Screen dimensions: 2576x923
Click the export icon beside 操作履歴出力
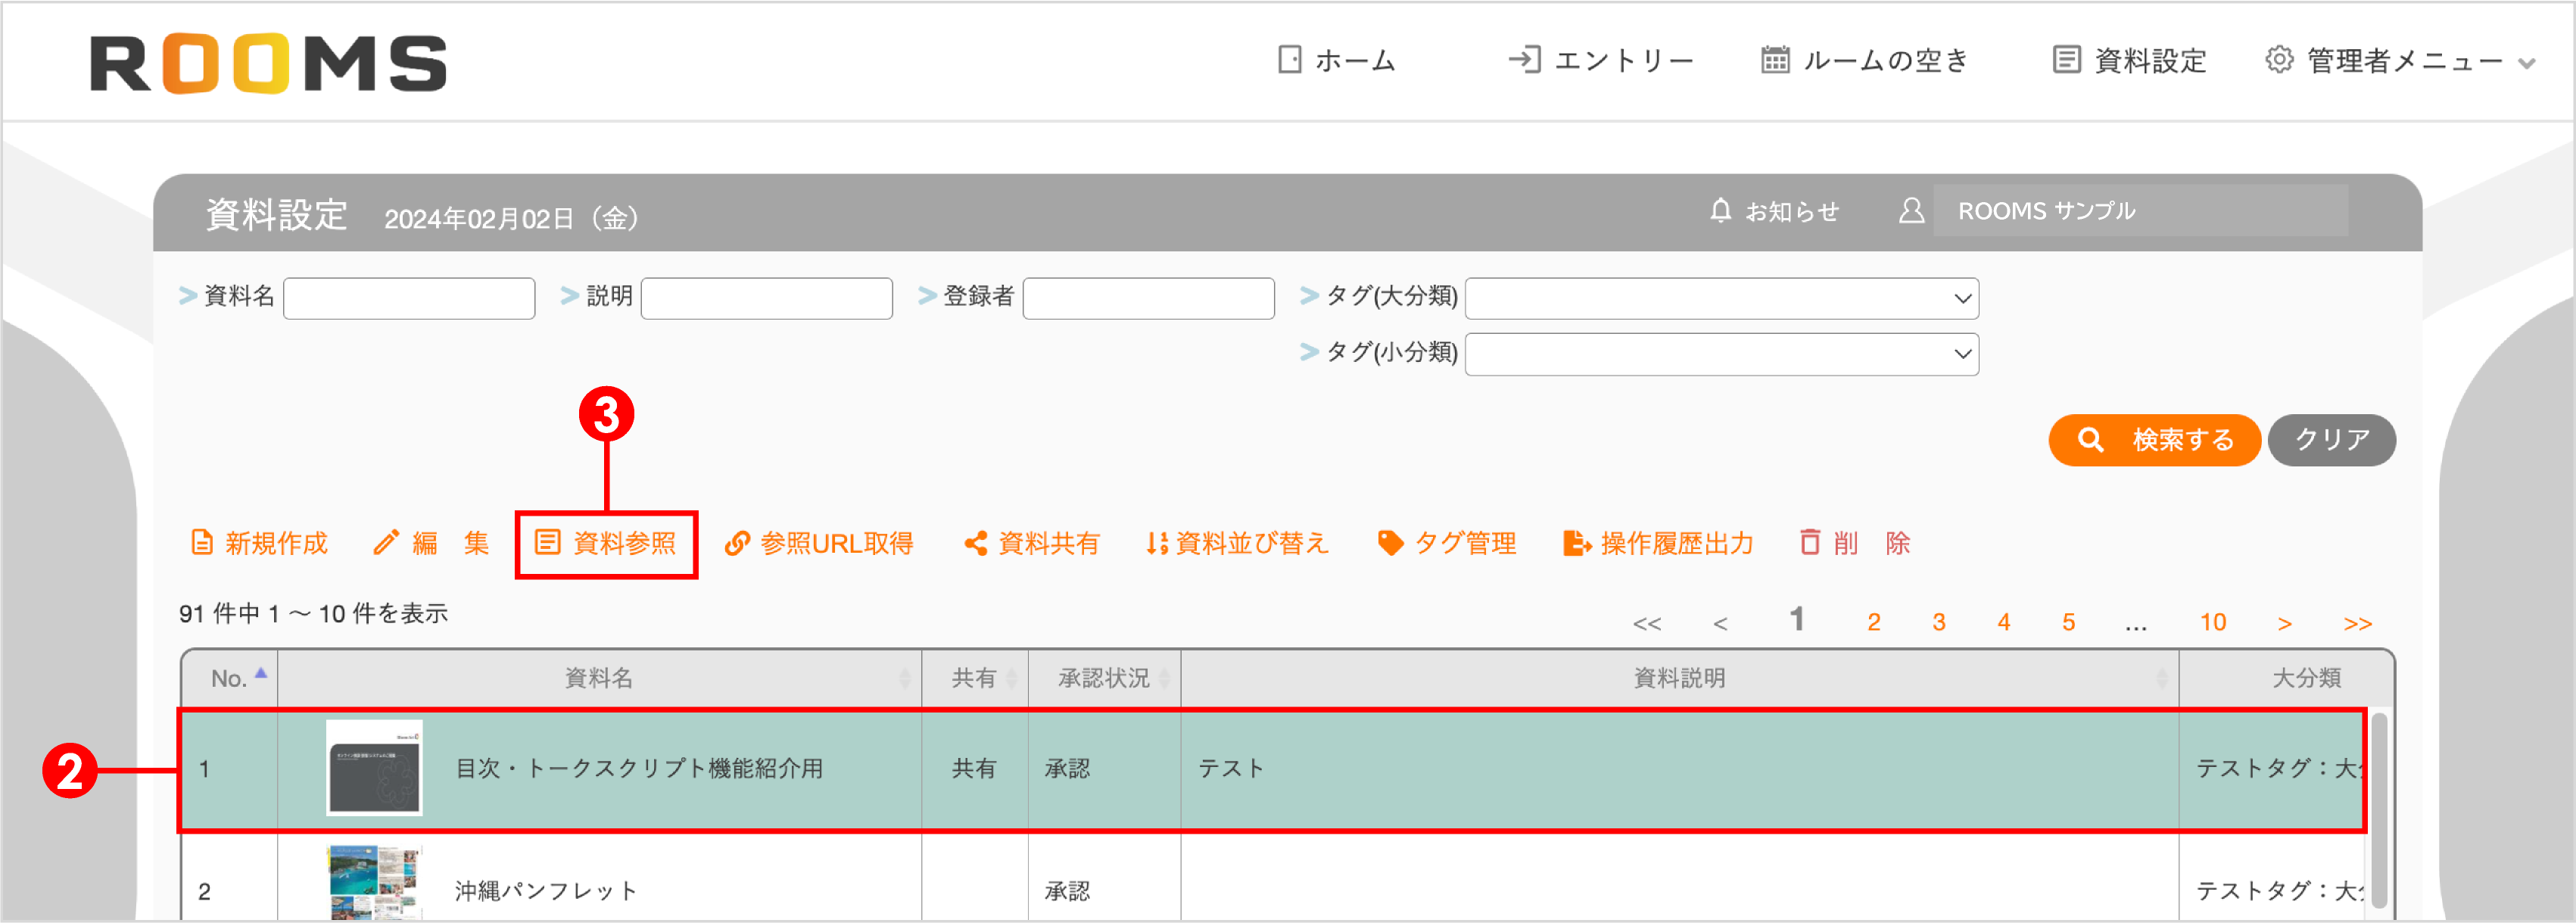1577,543
